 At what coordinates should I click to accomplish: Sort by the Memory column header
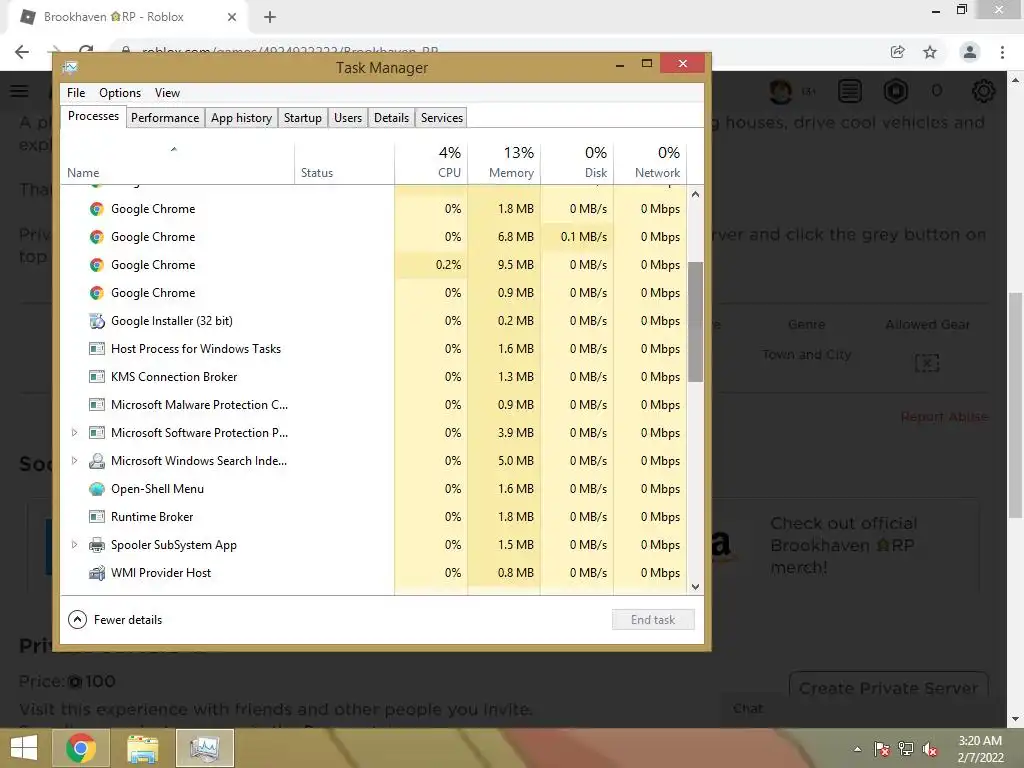click(x=504, y=161)
